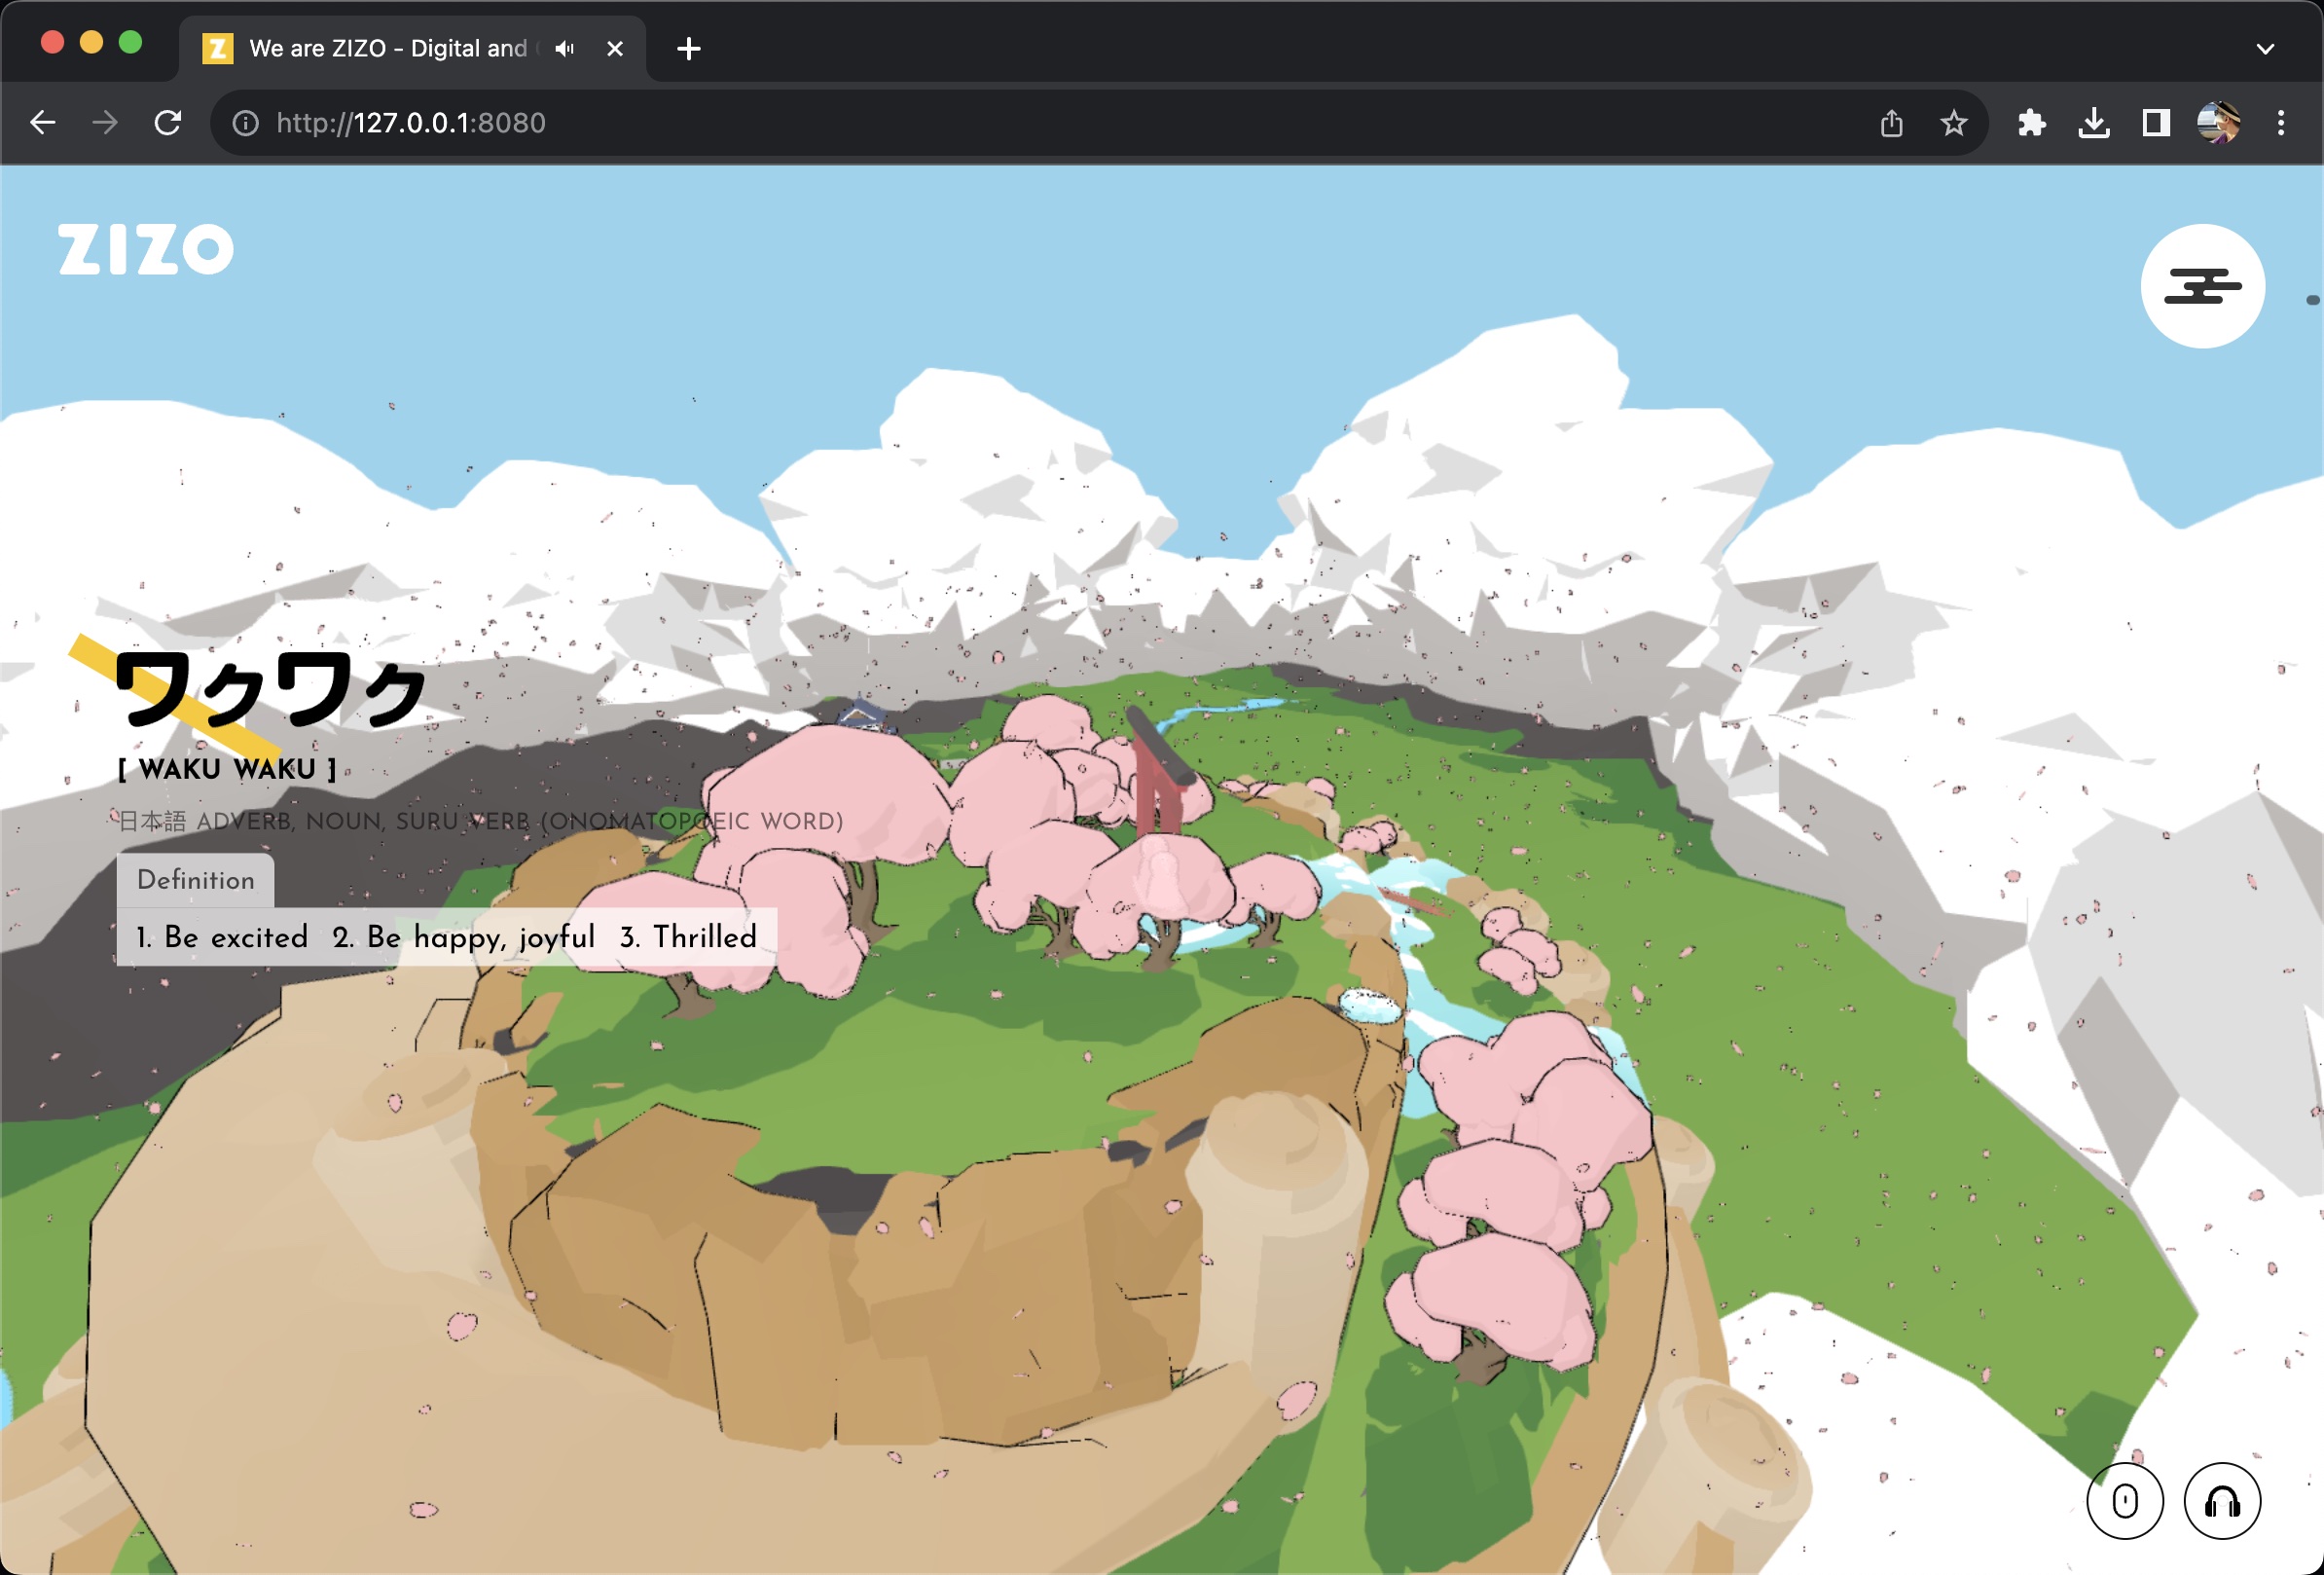
Task: Click the share page icon
Action: click(1890, 123)
